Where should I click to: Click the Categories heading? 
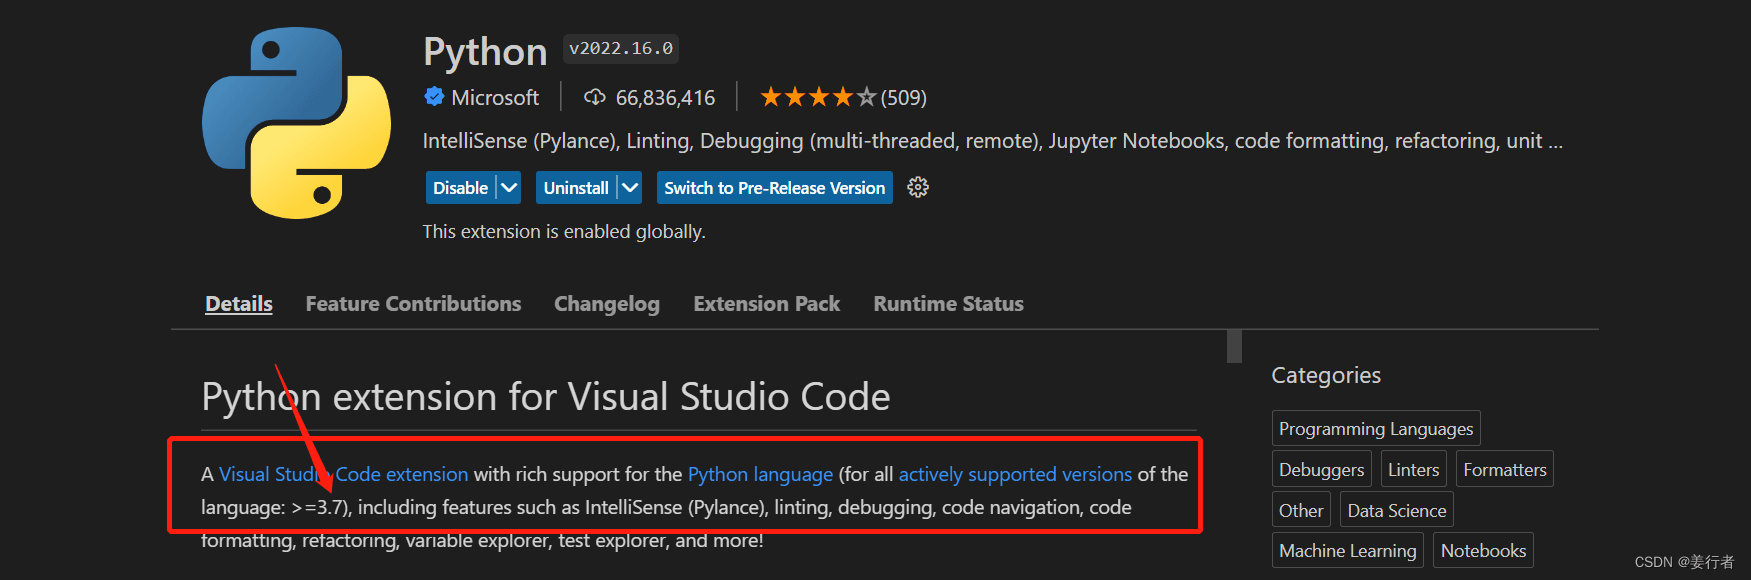tap(1326, 375)
